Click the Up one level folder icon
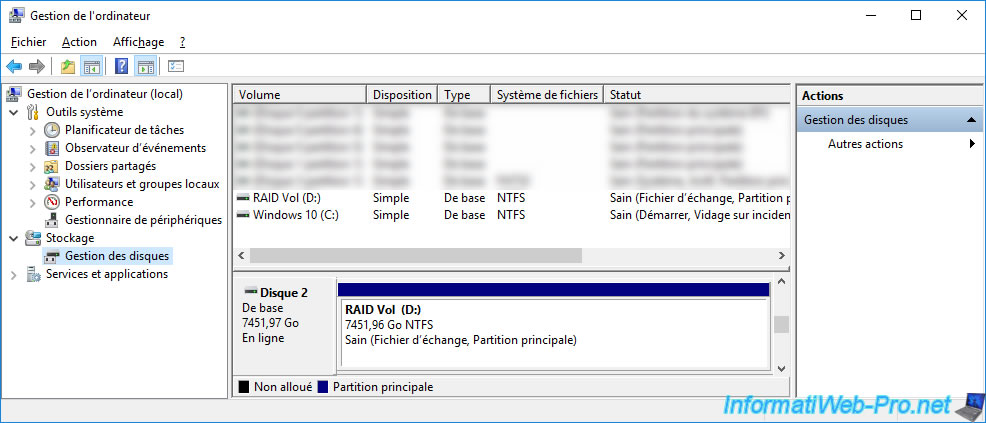The height and width of the screenshot is (423, 986). point(68,66)
